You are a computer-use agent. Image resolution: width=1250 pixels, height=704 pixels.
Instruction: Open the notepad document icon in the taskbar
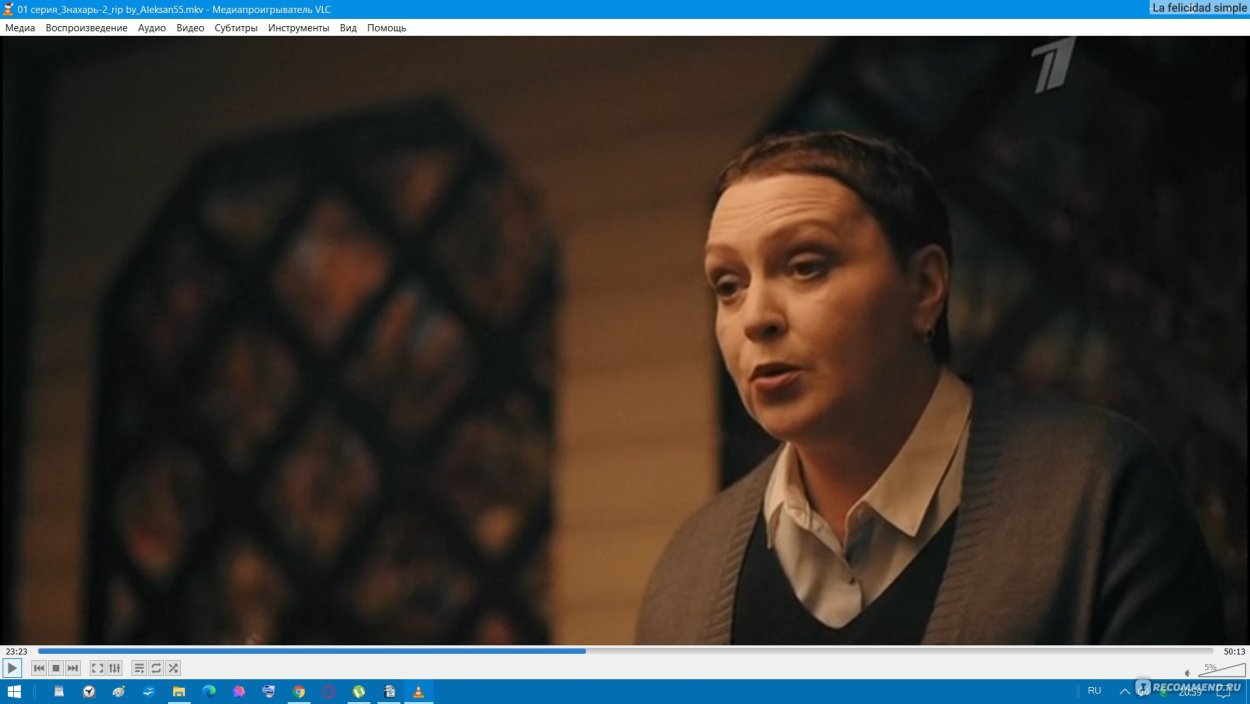coord(59,691)
